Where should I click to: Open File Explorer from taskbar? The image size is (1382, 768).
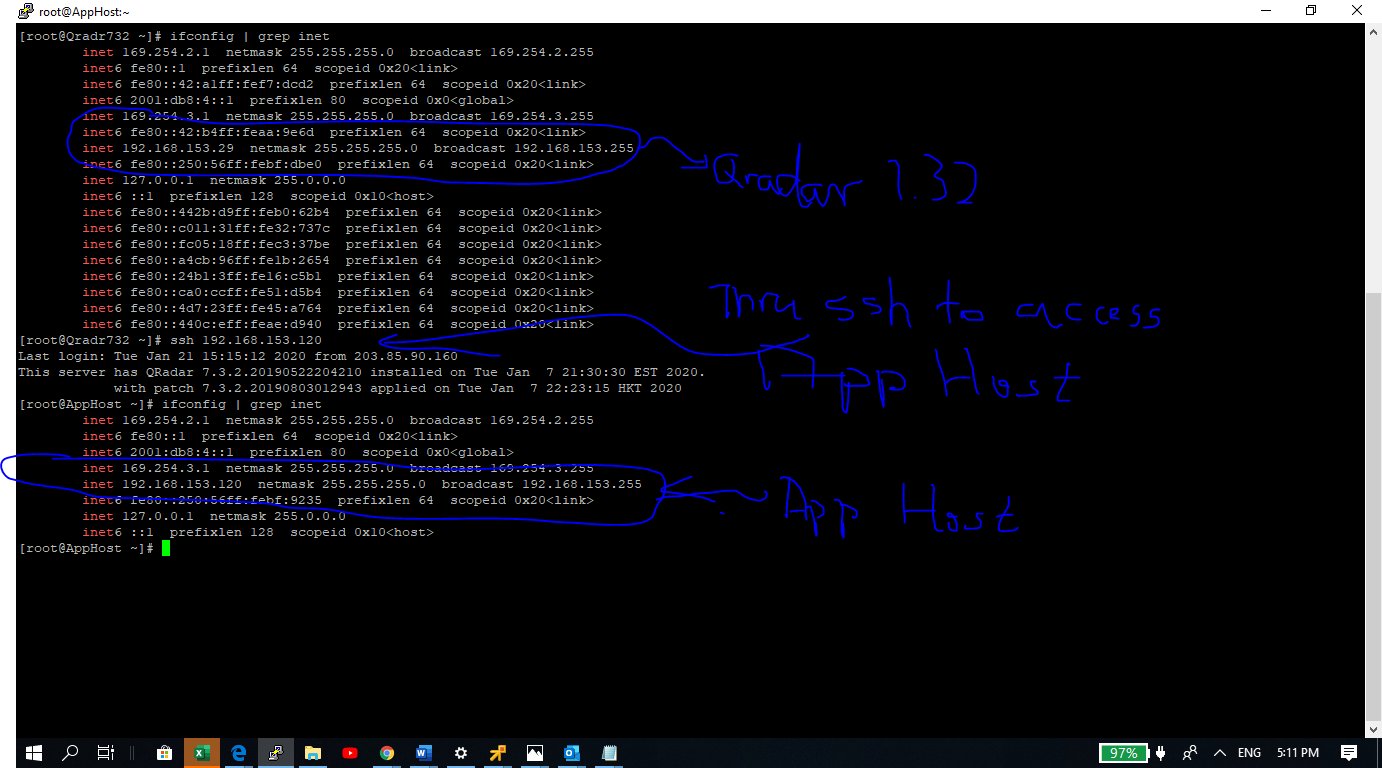[x=313, y=753]
